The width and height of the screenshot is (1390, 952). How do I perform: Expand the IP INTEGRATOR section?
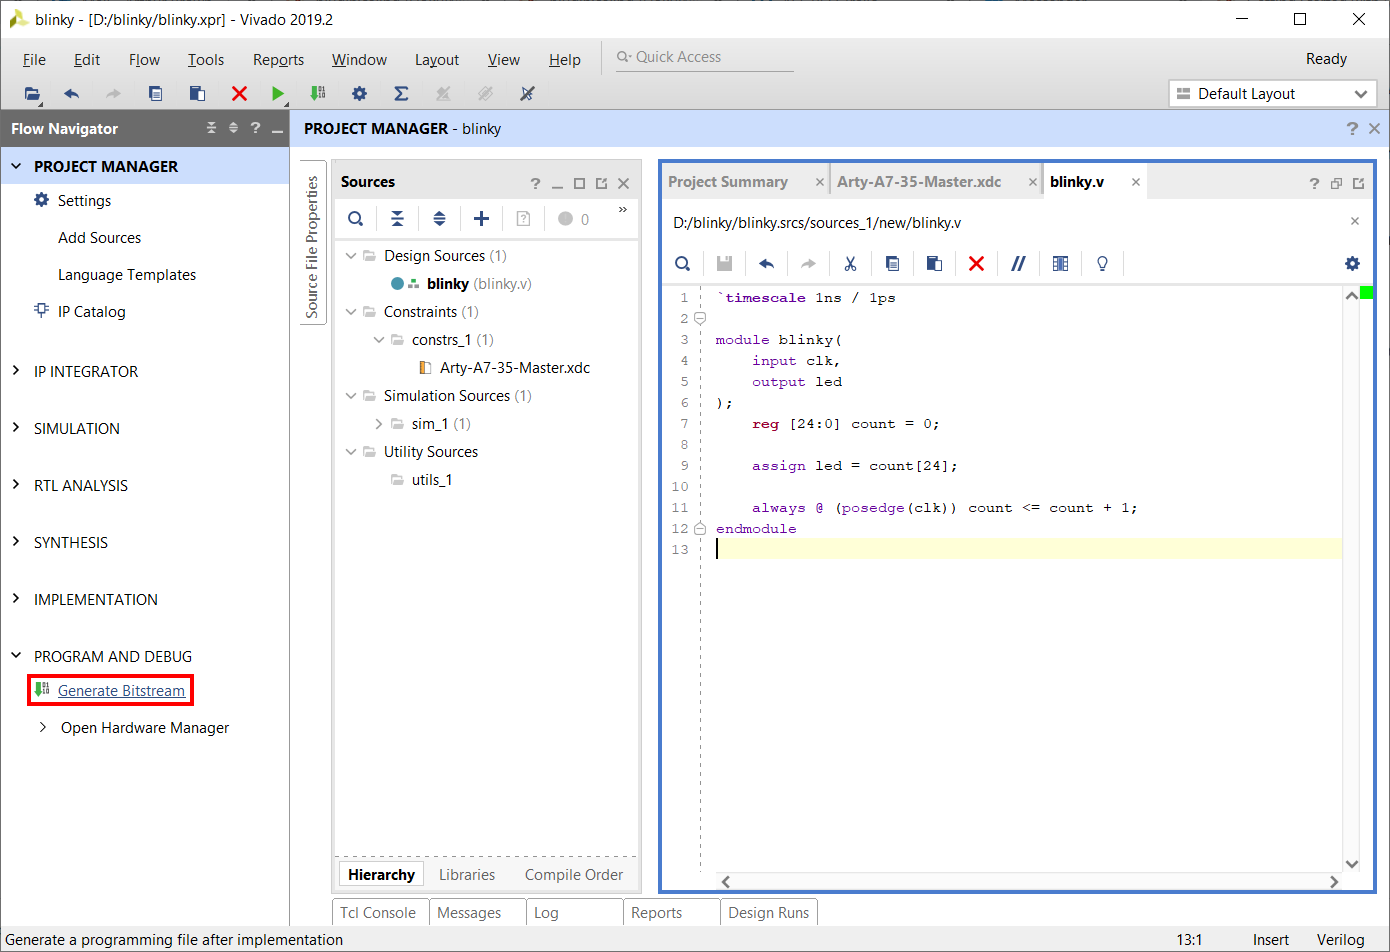coord(16,371)
